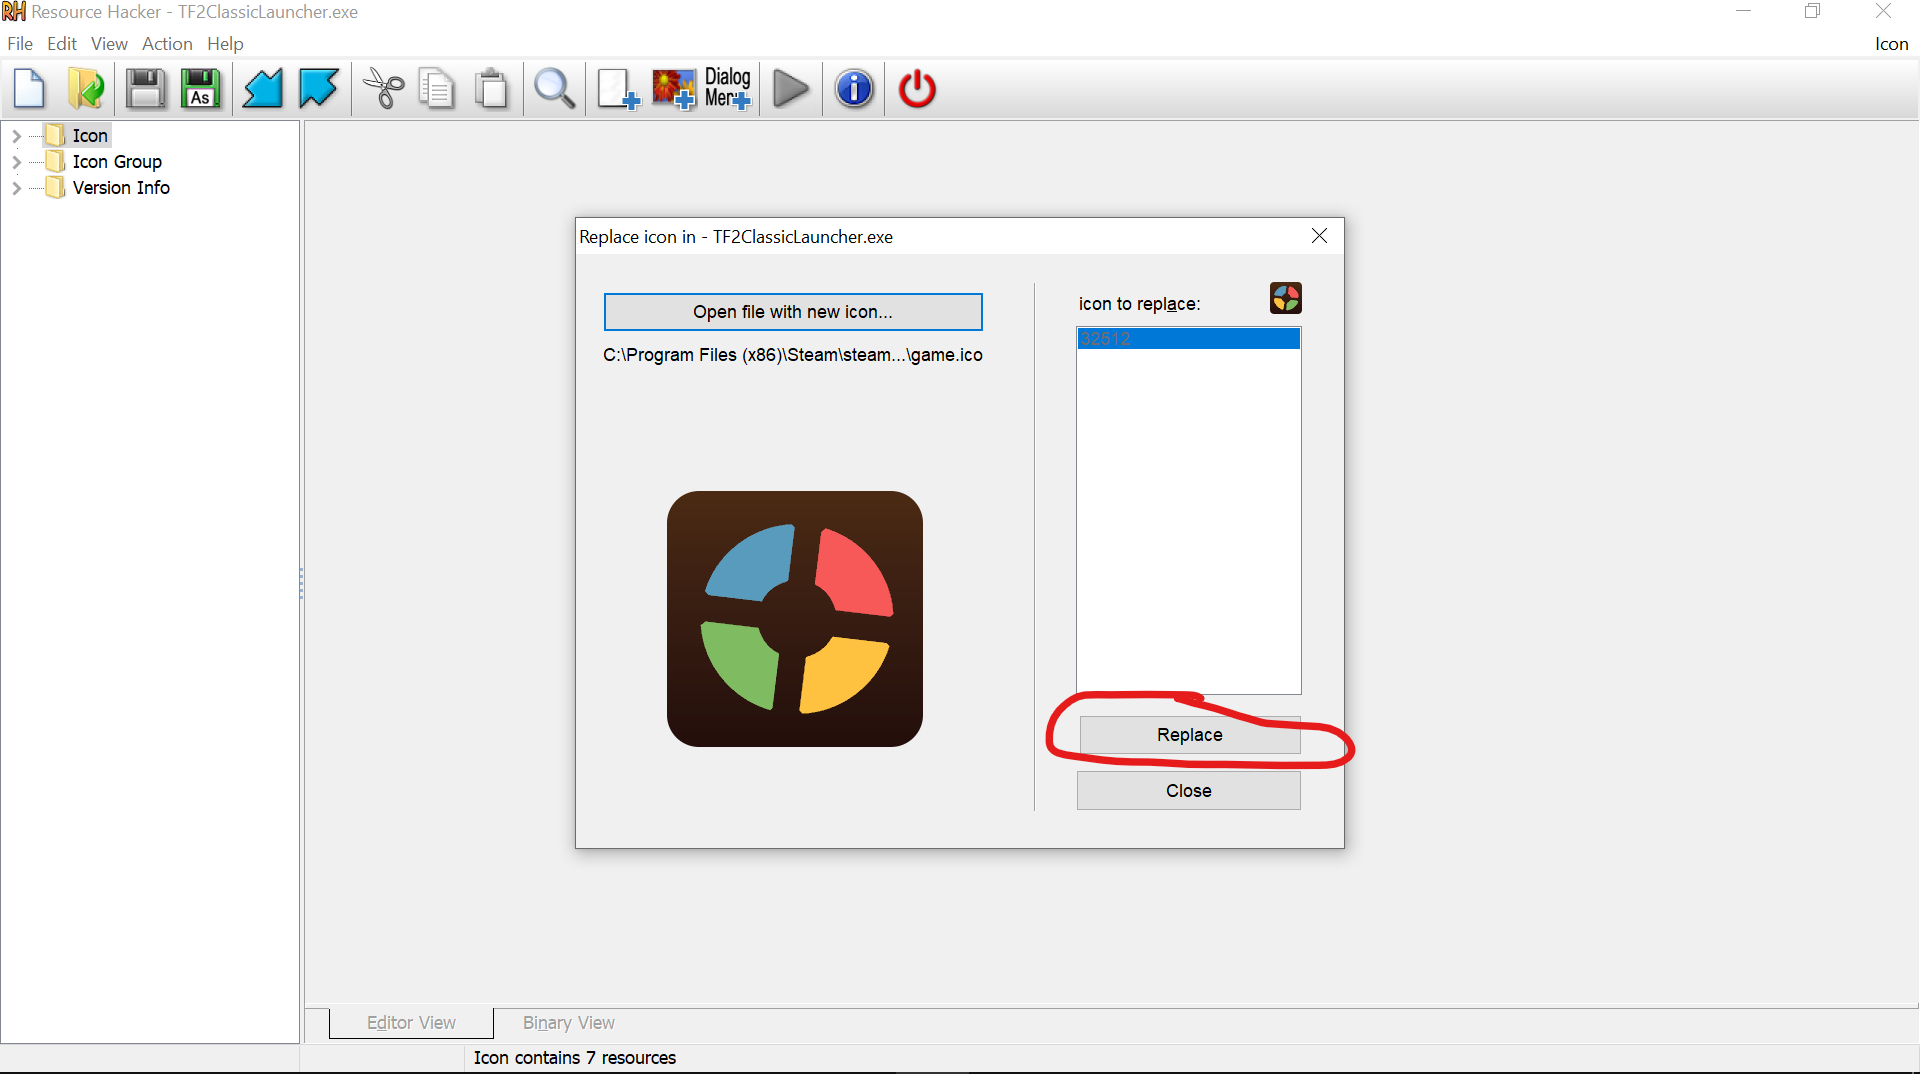Viewport: 1920px width, 1074px height.
Task: Compile script with the play icon
Action: click(791, 89)
